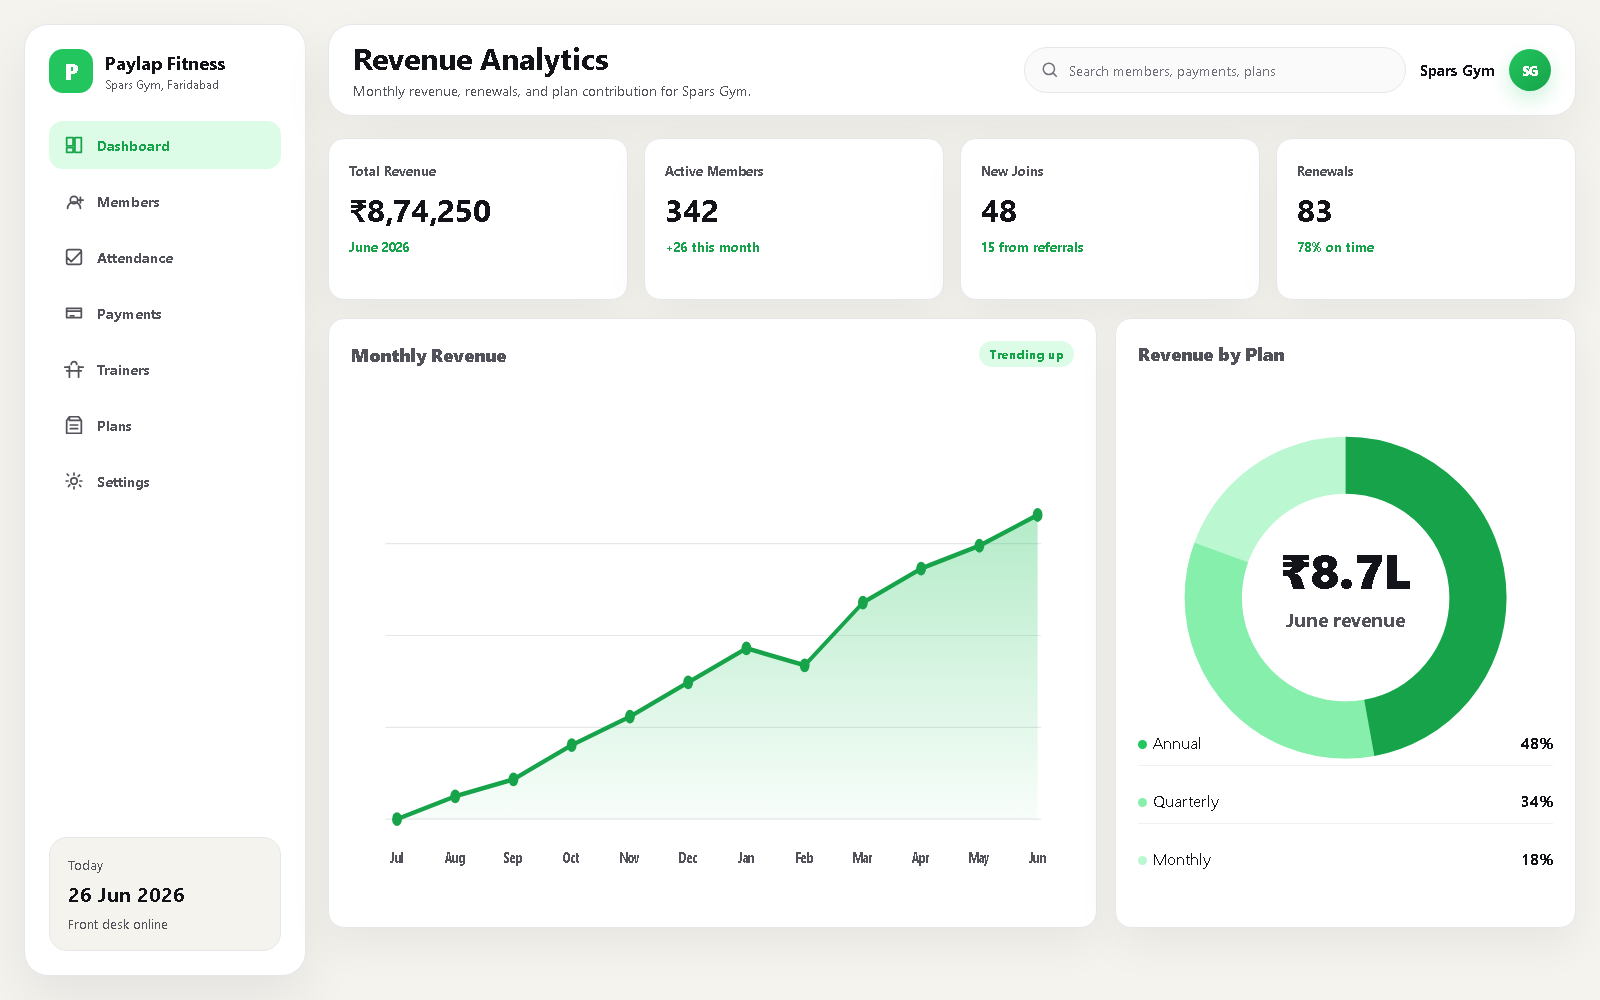Click the Trending up badge

tap(1026, 355)
